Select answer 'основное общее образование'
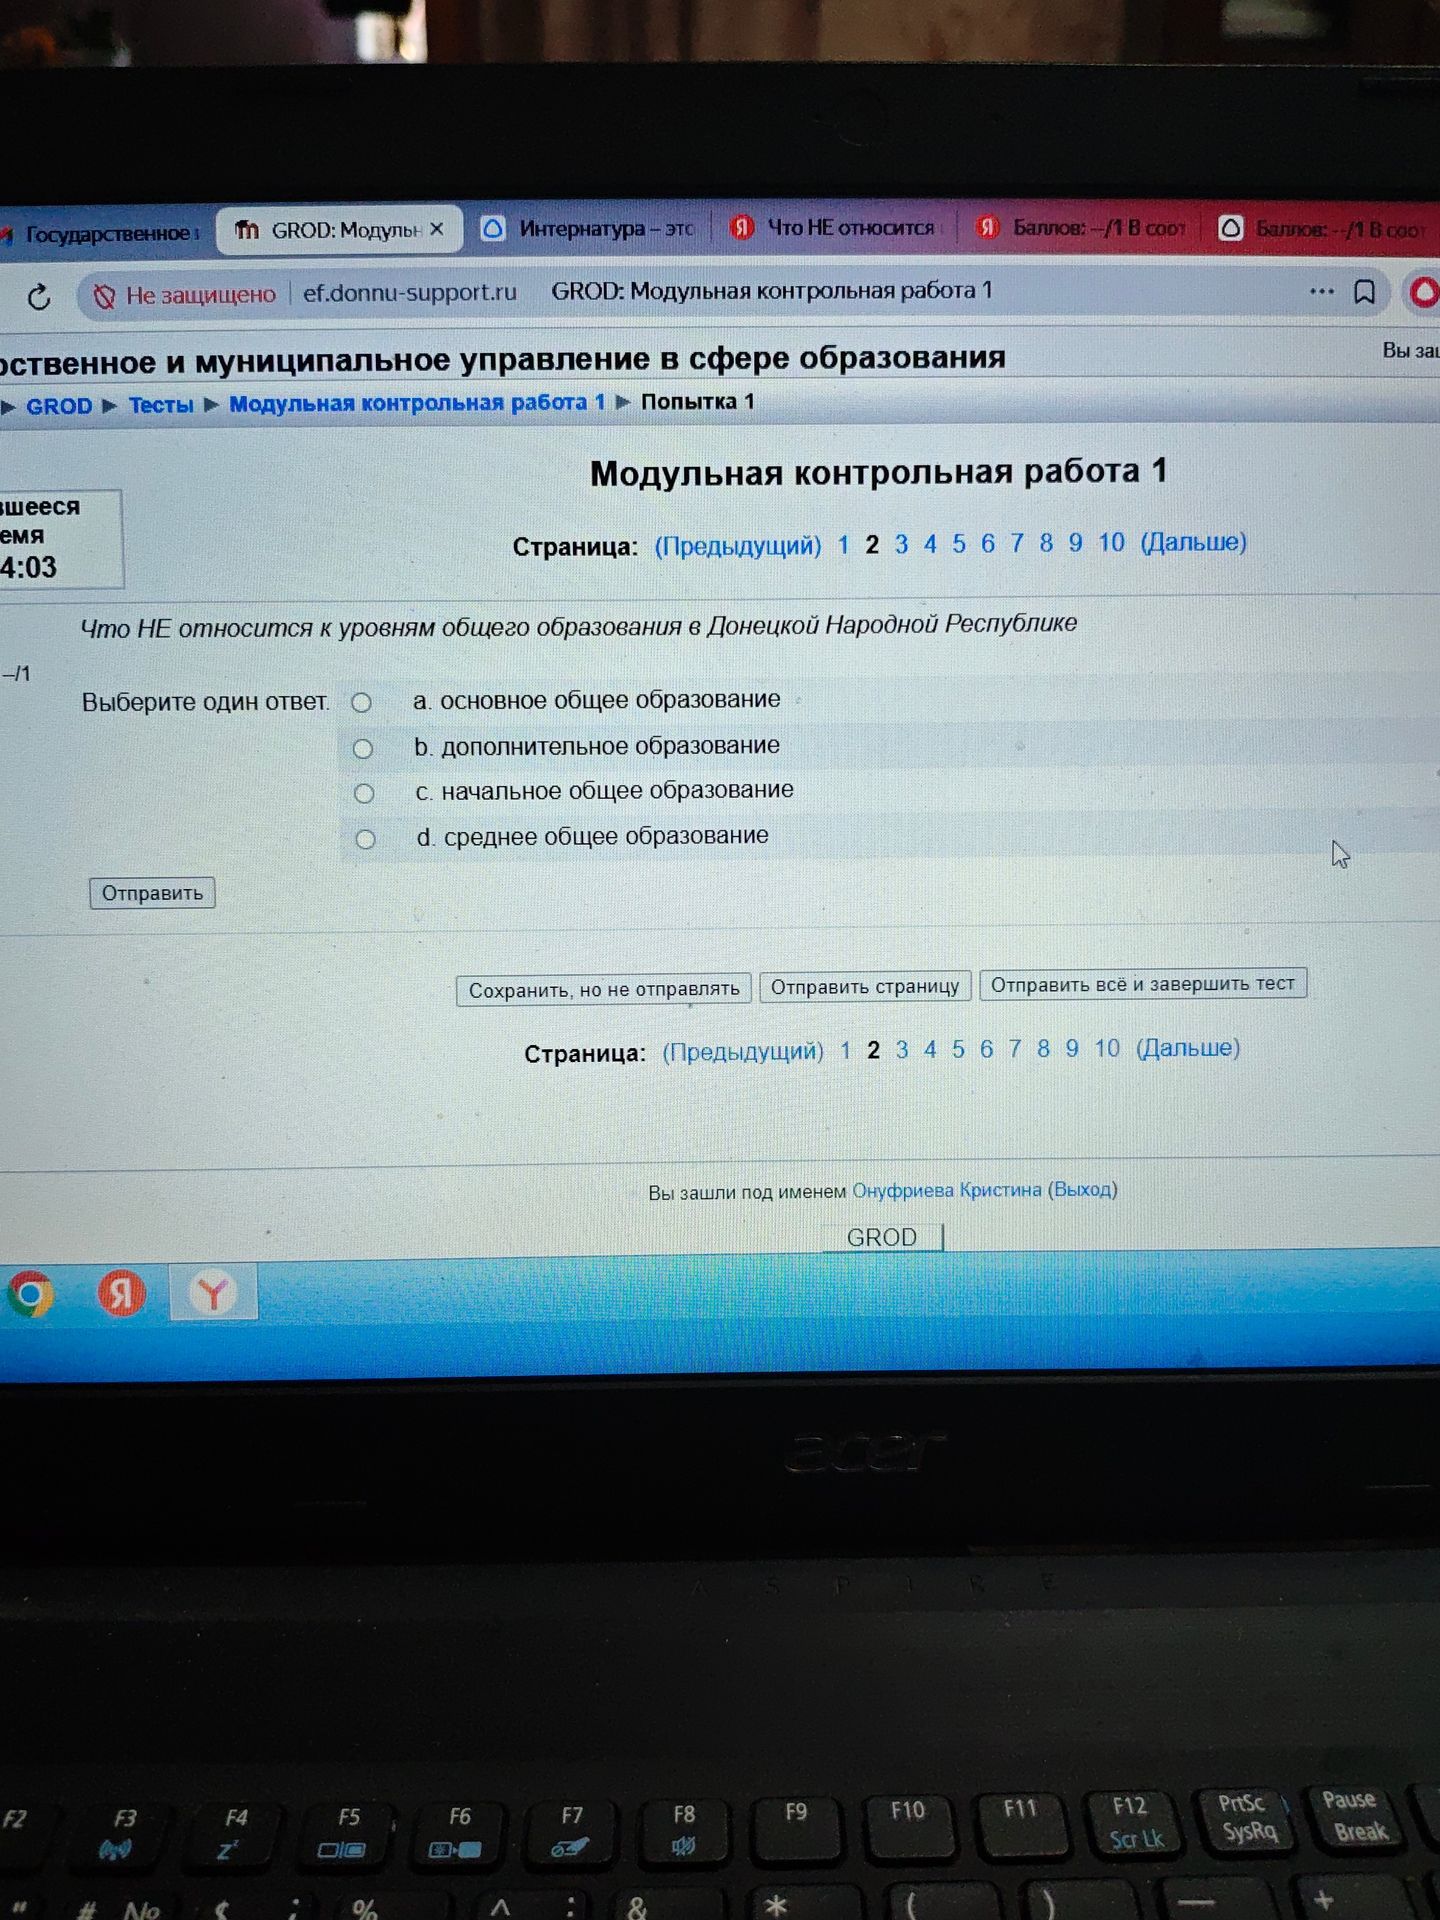This screenshot has height=1920, width=1440. (x=362, y=703)
